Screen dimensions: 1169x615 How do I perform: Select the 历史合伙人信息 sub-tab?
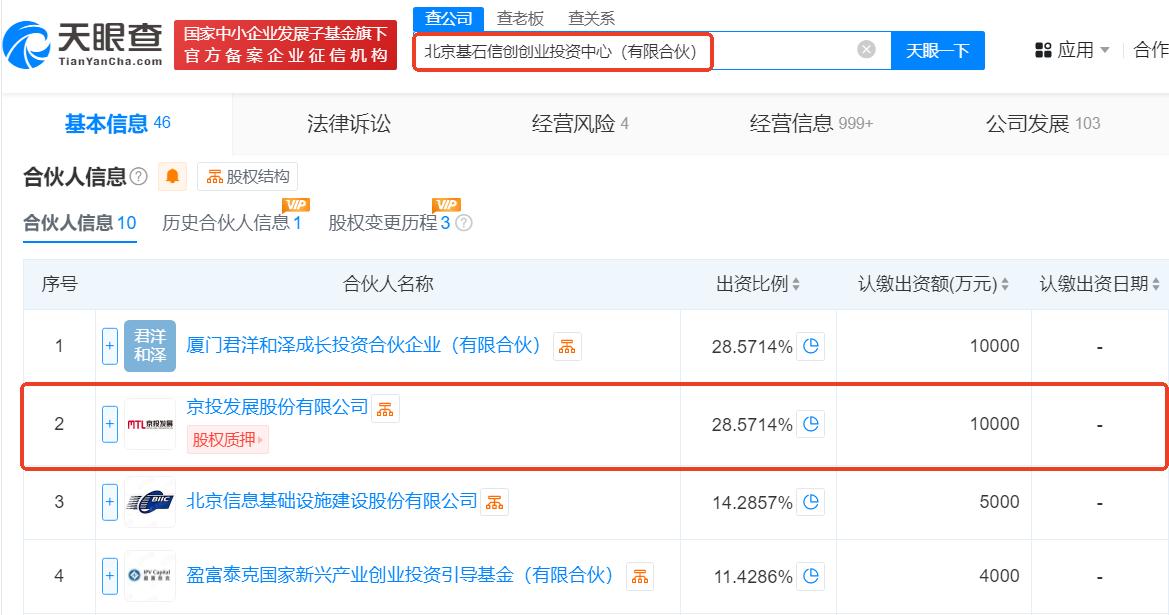(x=232, y=223)
